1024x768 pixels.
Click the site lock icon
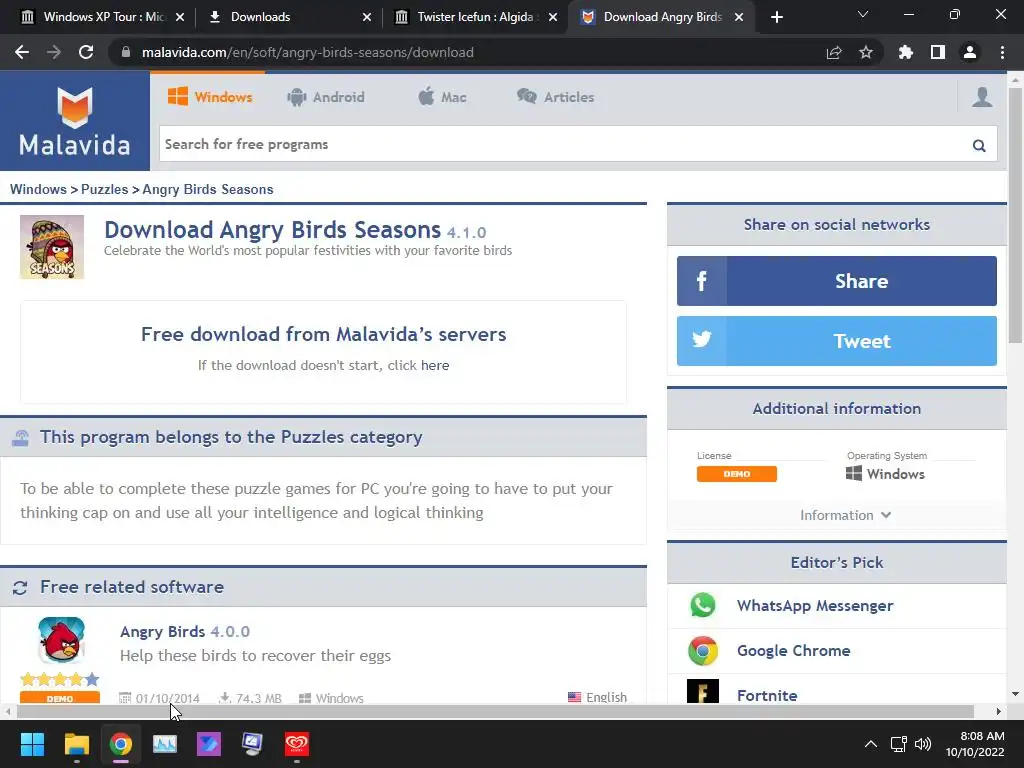125,52
